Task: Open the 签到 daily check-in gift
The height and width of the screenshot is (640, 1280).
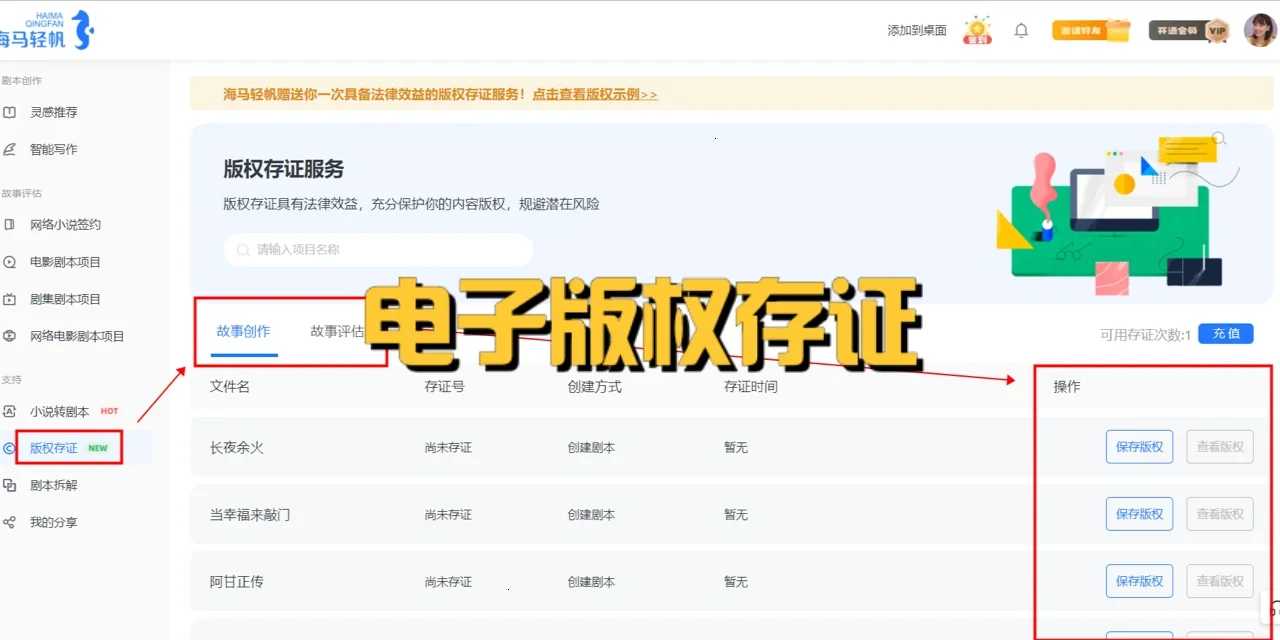Action: tap(977, 28)
